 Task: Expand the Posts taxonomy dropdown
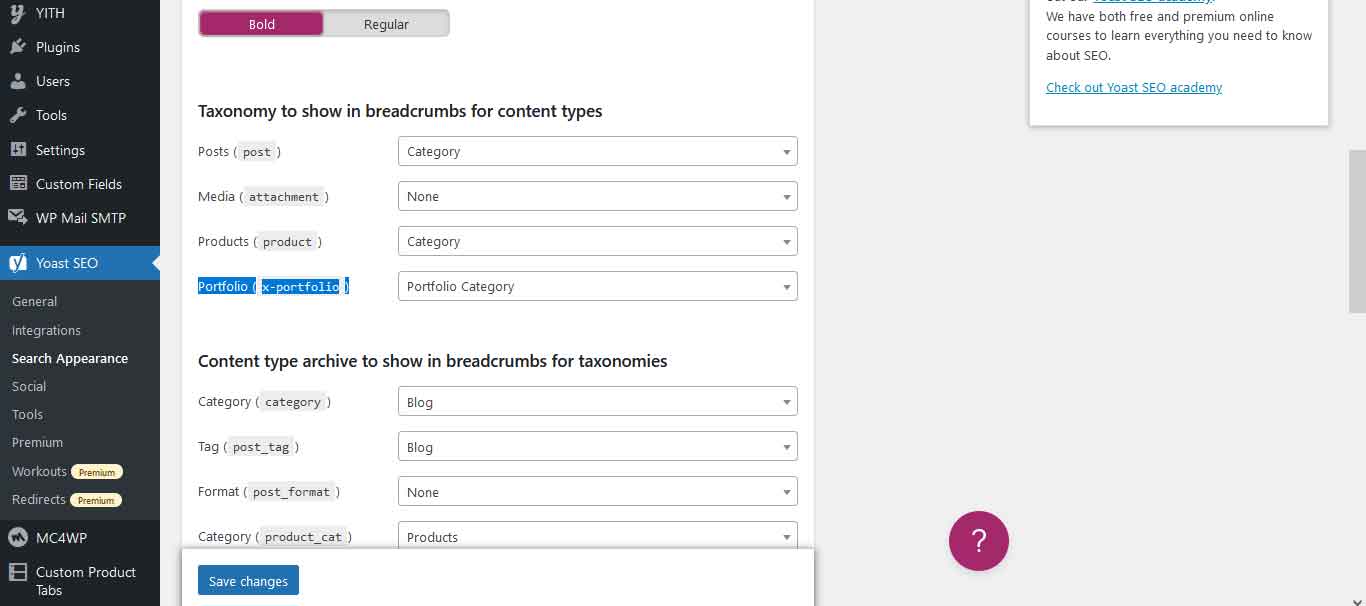(598, 152)
